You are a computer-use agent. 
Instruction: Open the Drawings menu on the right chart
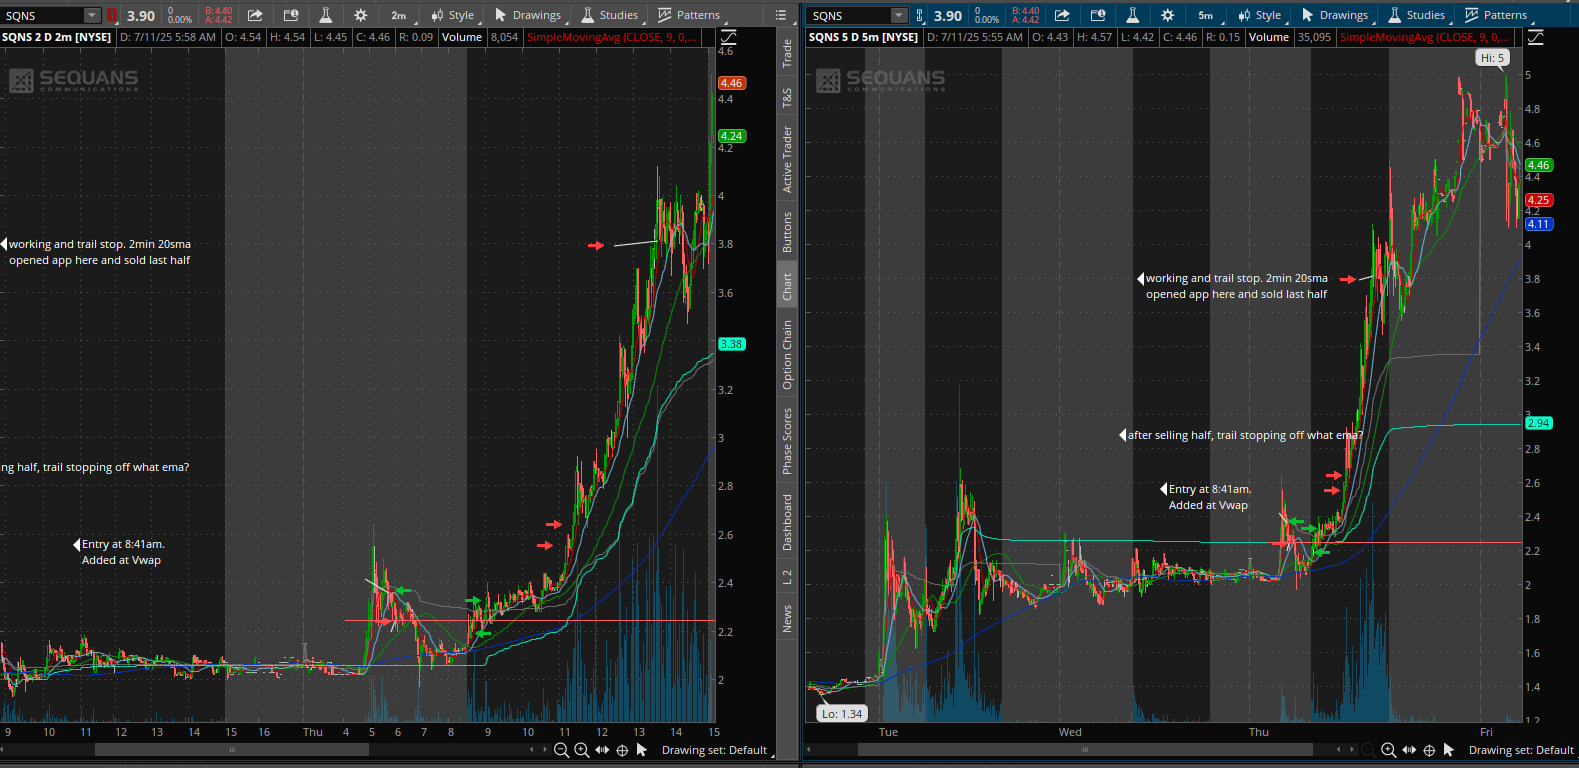1335,15
